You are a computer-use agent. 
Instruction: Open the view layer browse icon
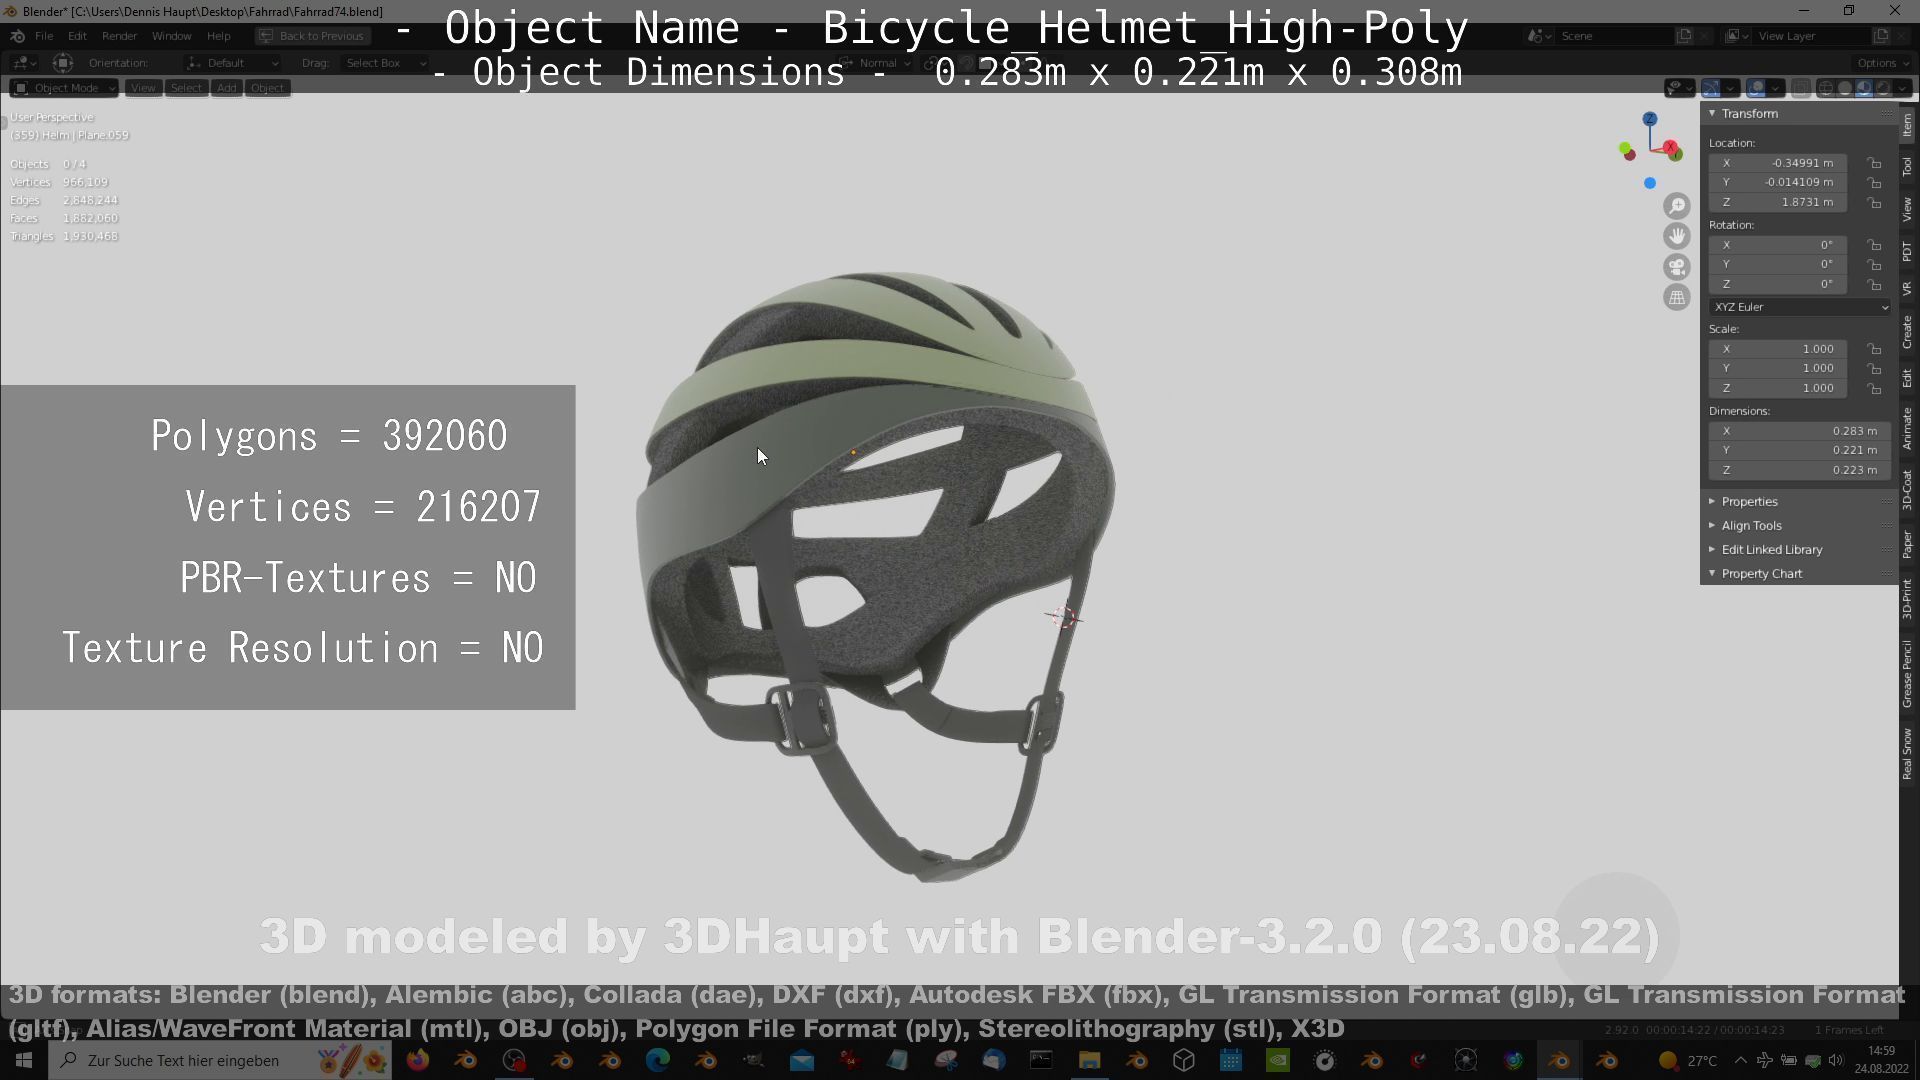(1738, 36)
